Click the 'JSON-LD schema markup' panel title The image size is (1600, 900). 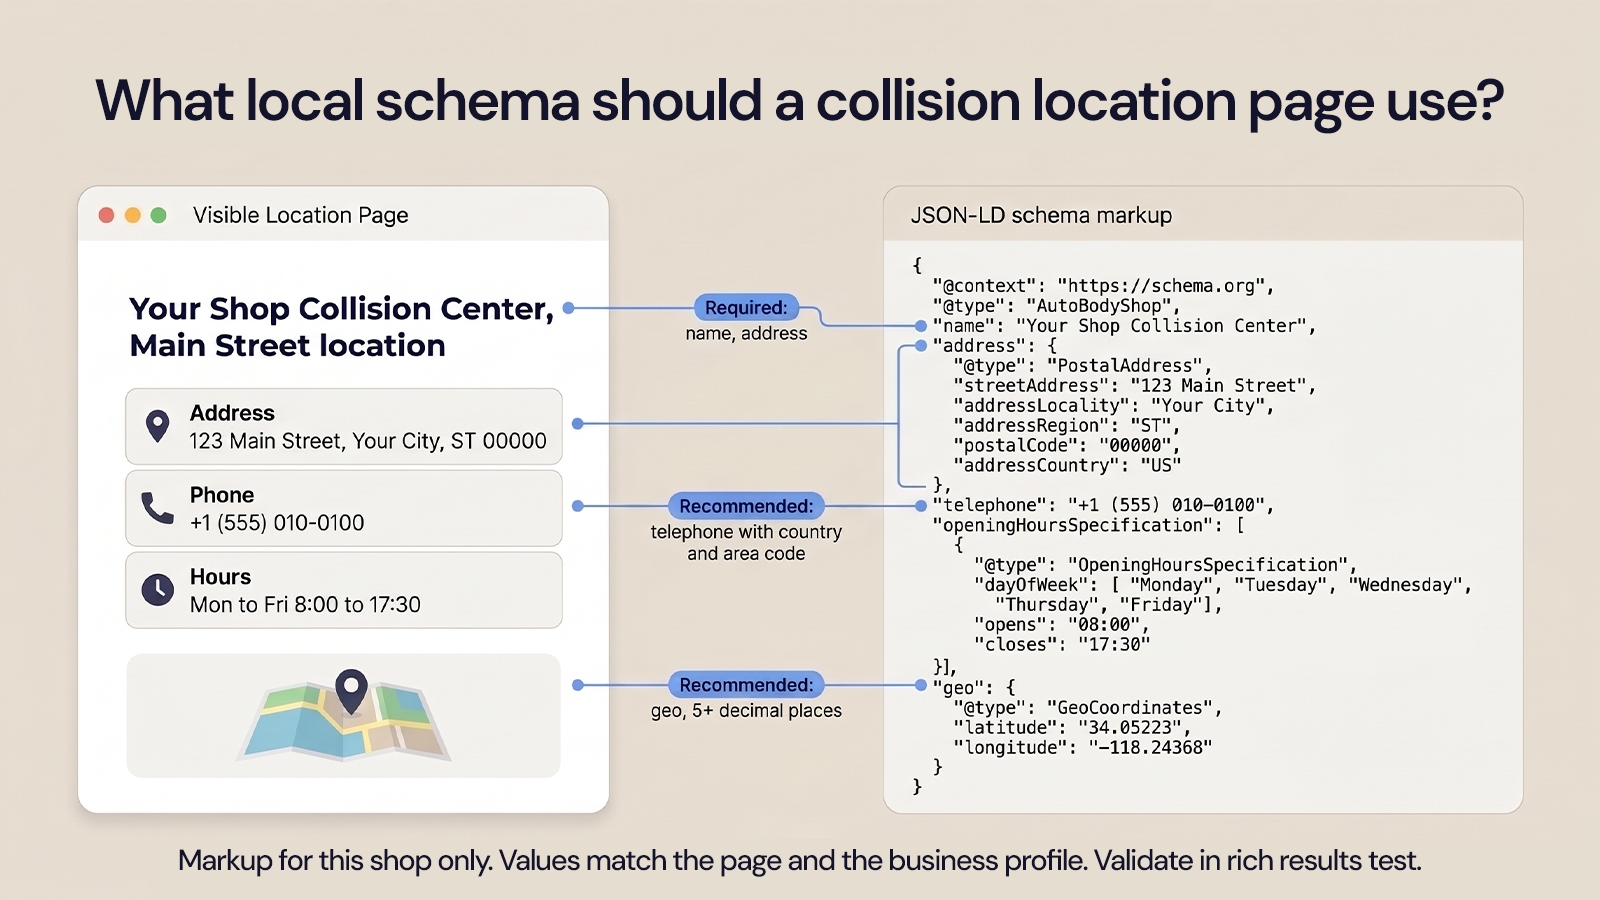click(1041, 215)
